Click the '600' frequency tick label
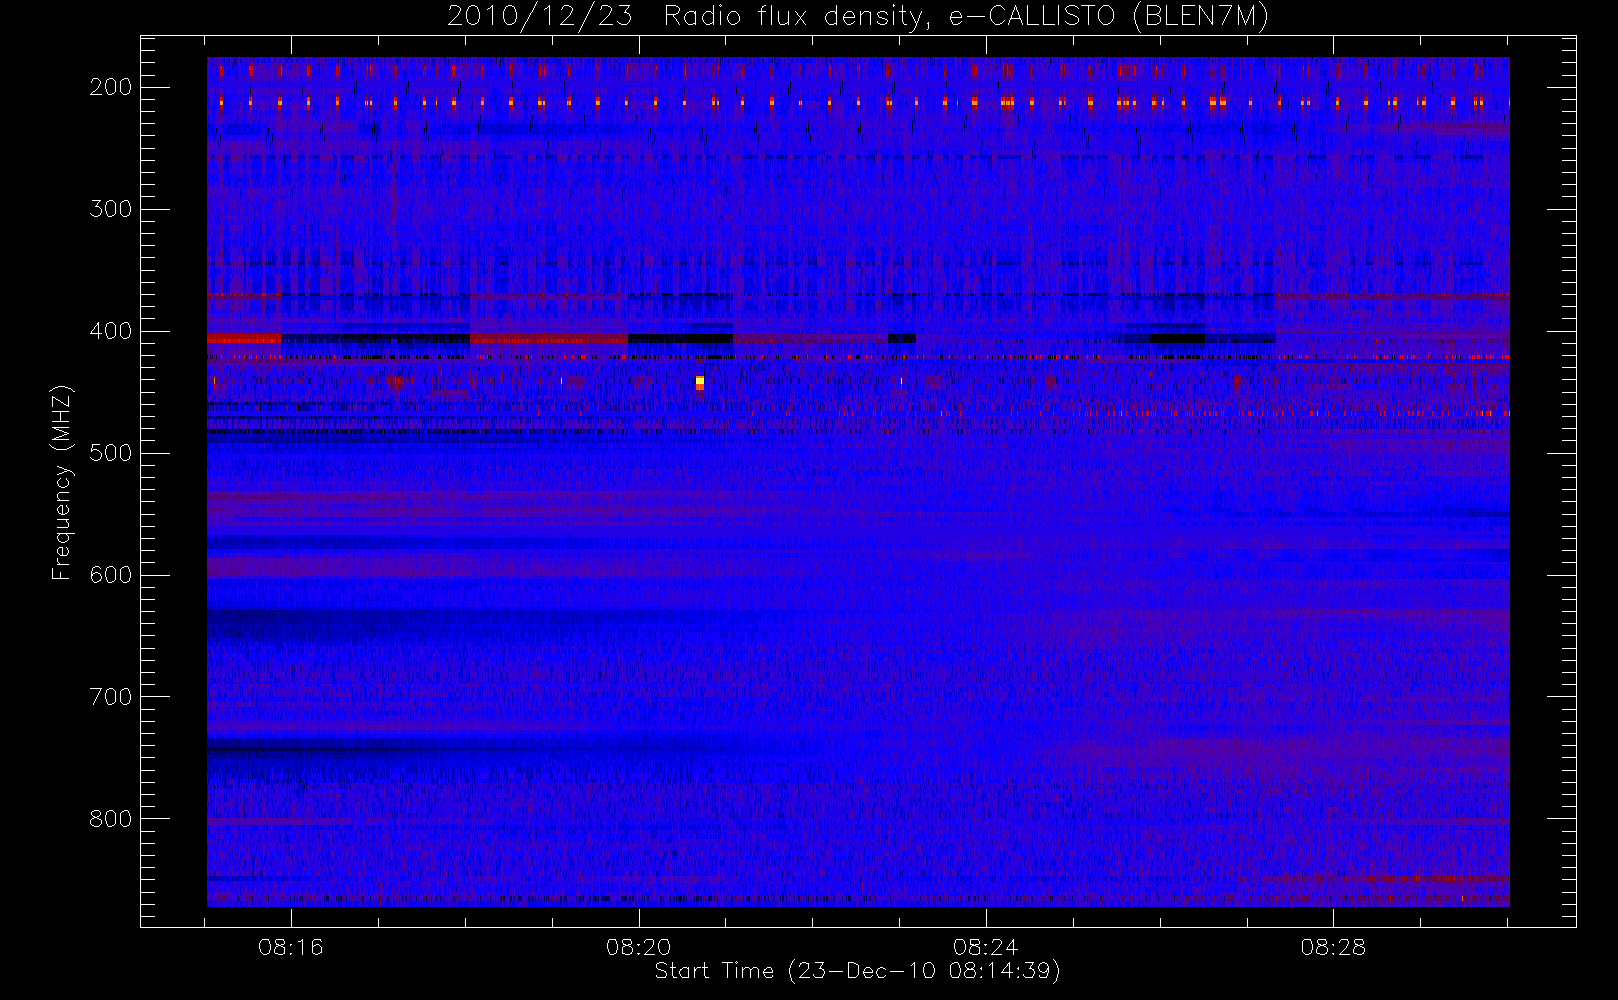The image size is (1618, 1000). (111, 575)
